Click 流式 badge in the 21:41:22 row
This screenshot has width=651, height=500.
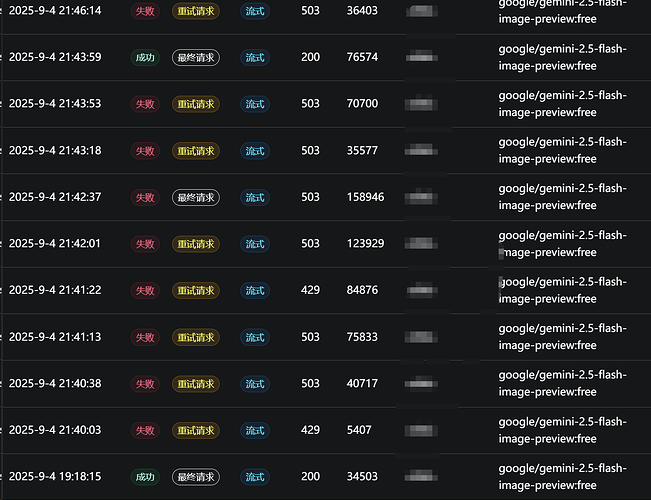255,290
